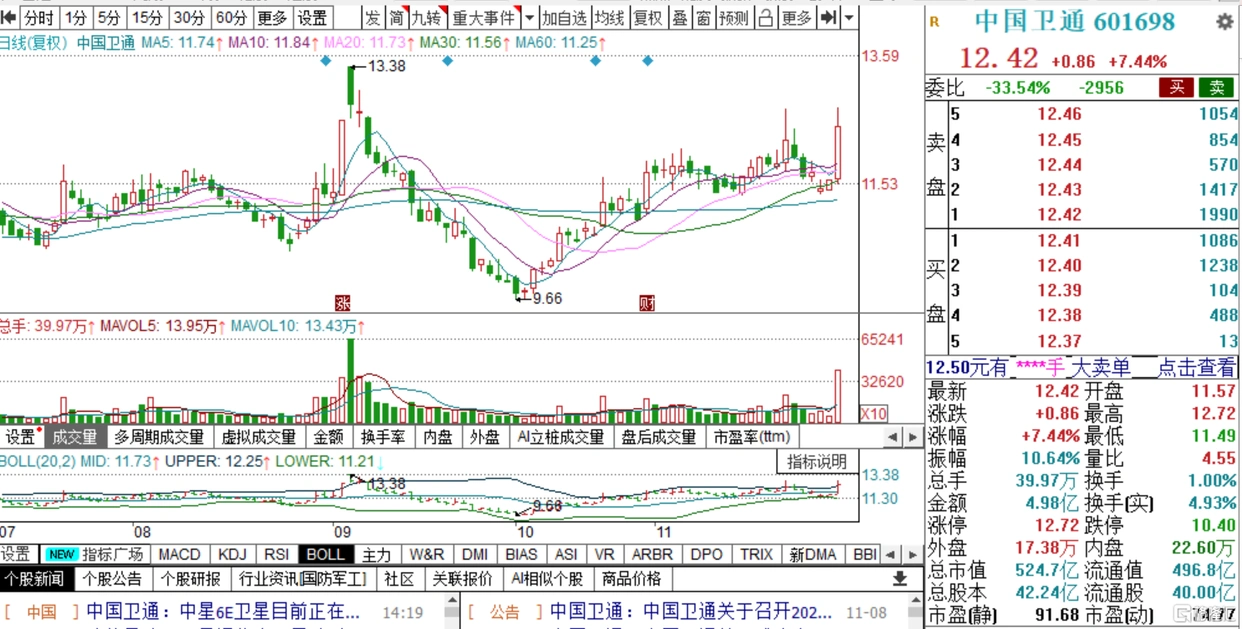The image size is (1242, 629).
Task: Click the jump-to-end arrow icon in the top toolbar
Action: (828, 18)
